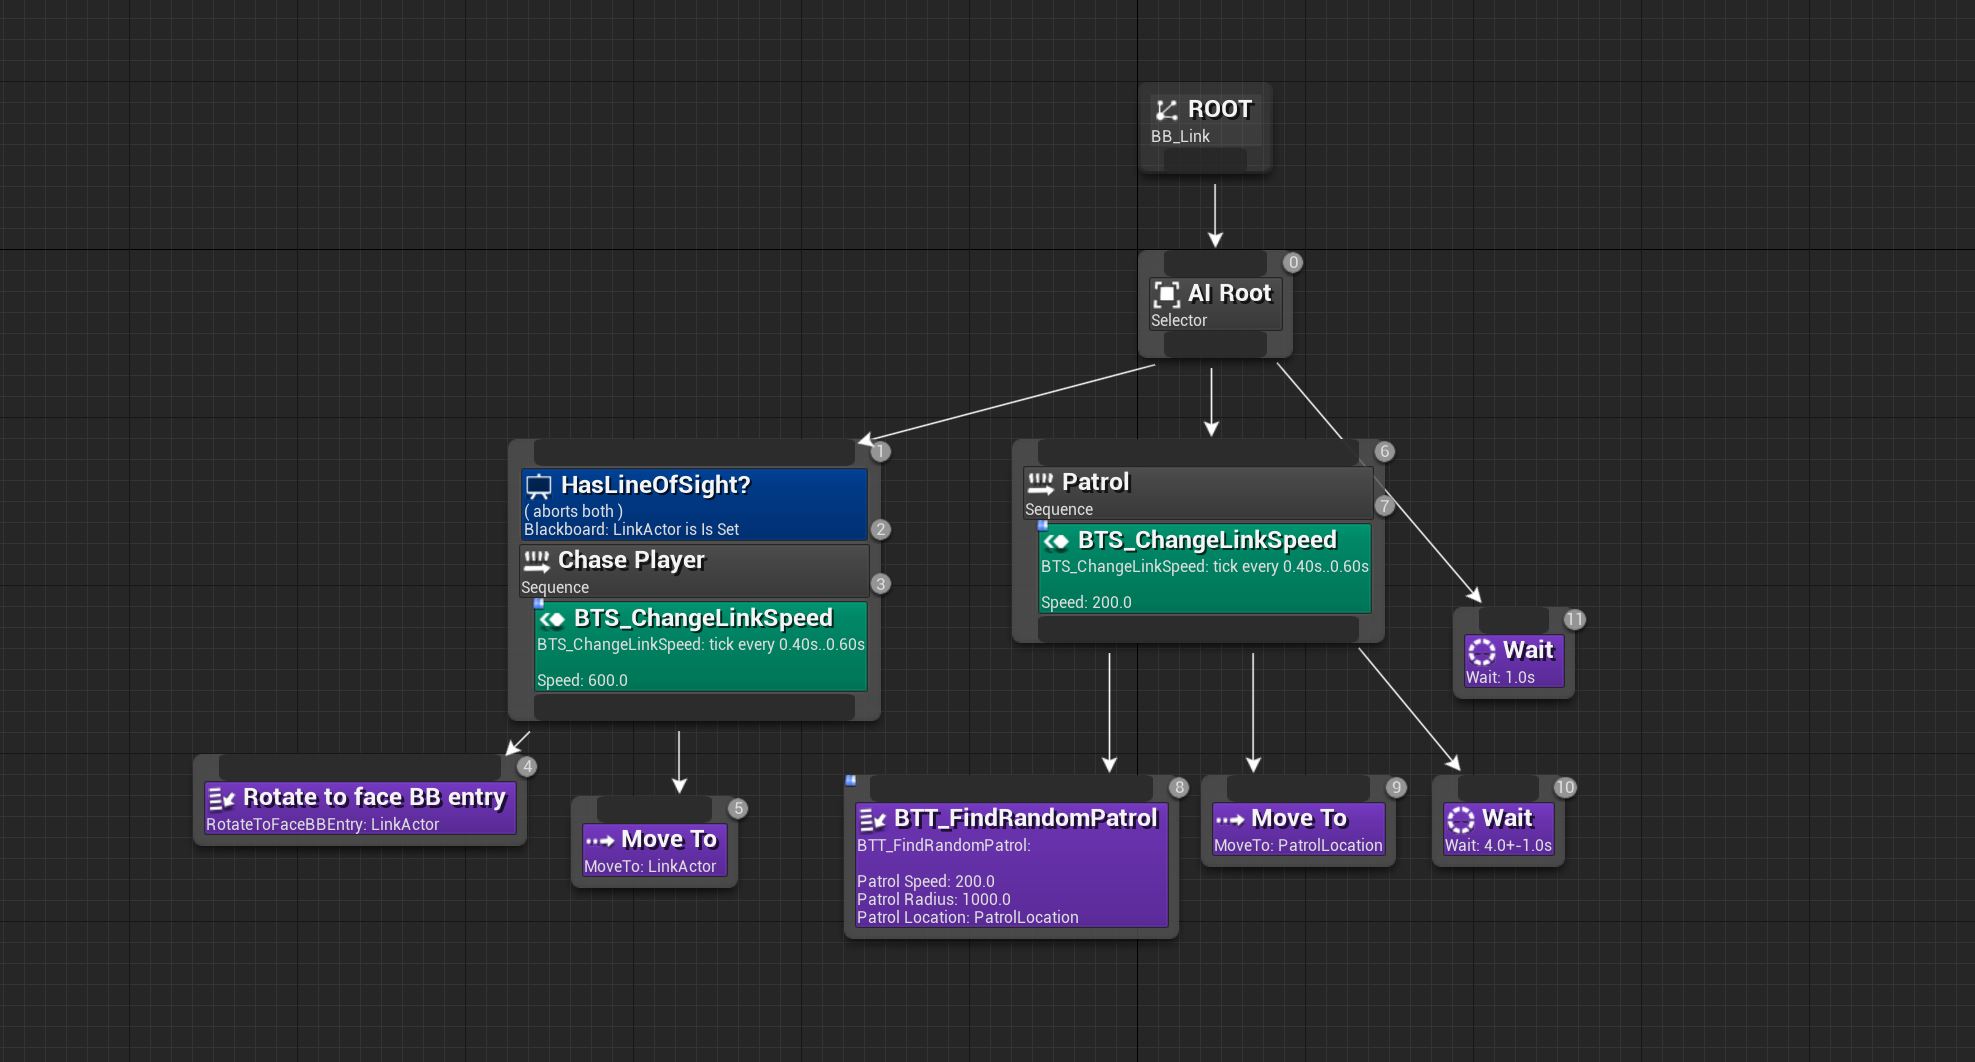Click the HasLineOfSight? decorator blackboard icon
Image resolution: width=1975 pixels, height=1062 pixels.
coord(539,487)
